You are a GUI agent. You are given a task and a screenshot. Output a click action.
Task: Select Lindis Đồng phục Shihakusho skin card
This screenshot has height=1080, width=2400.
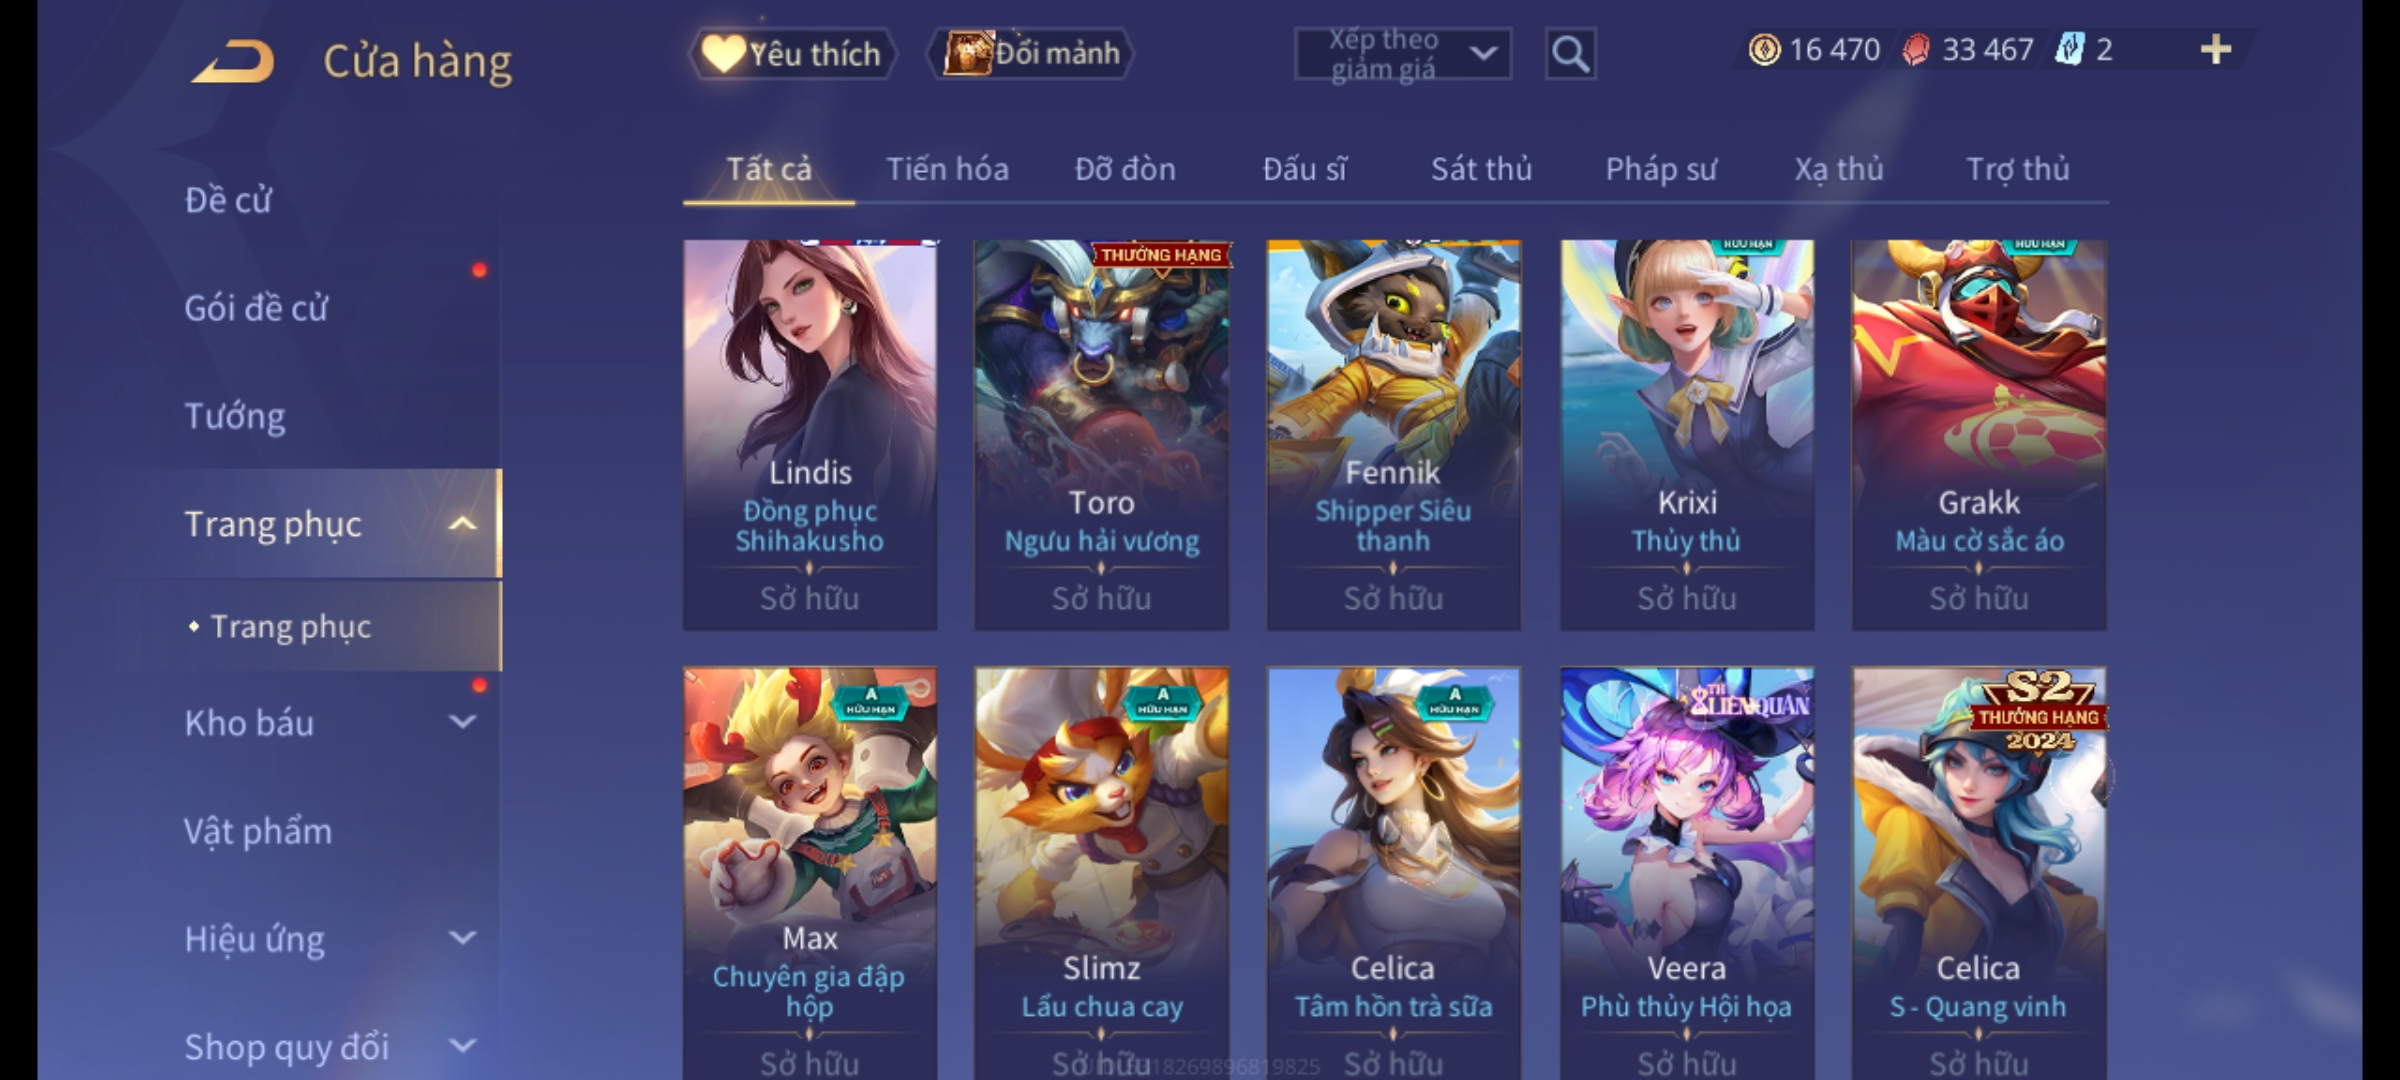810,435
